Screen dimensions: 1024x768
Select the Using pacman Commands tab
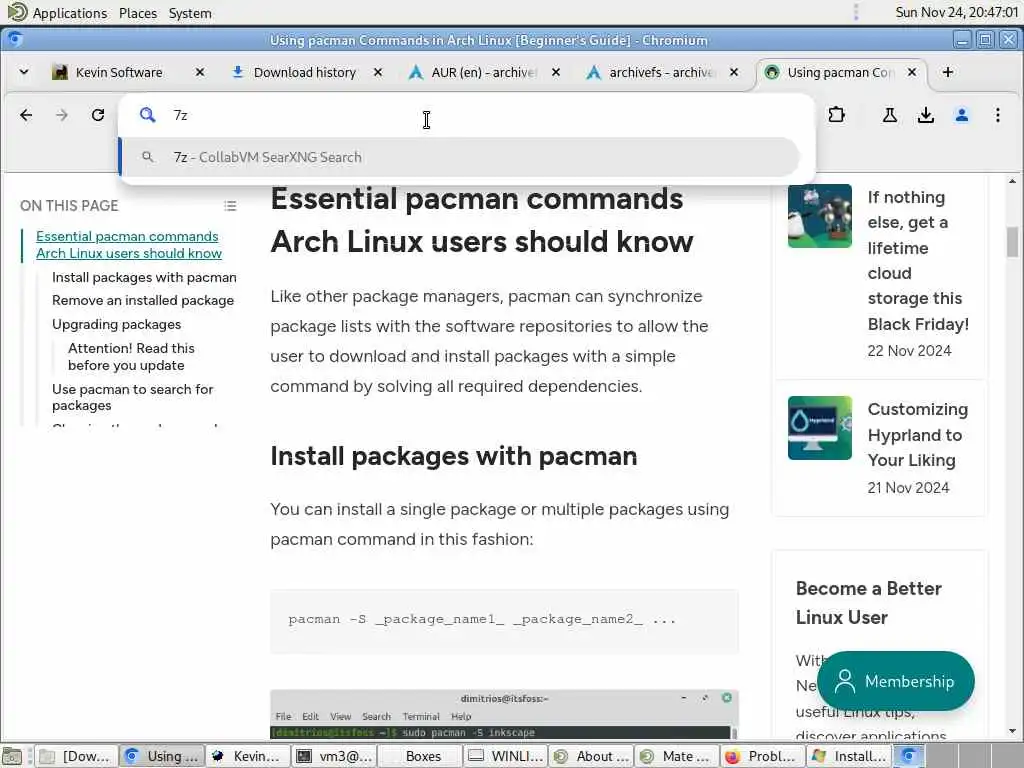[x=839, y=72]
